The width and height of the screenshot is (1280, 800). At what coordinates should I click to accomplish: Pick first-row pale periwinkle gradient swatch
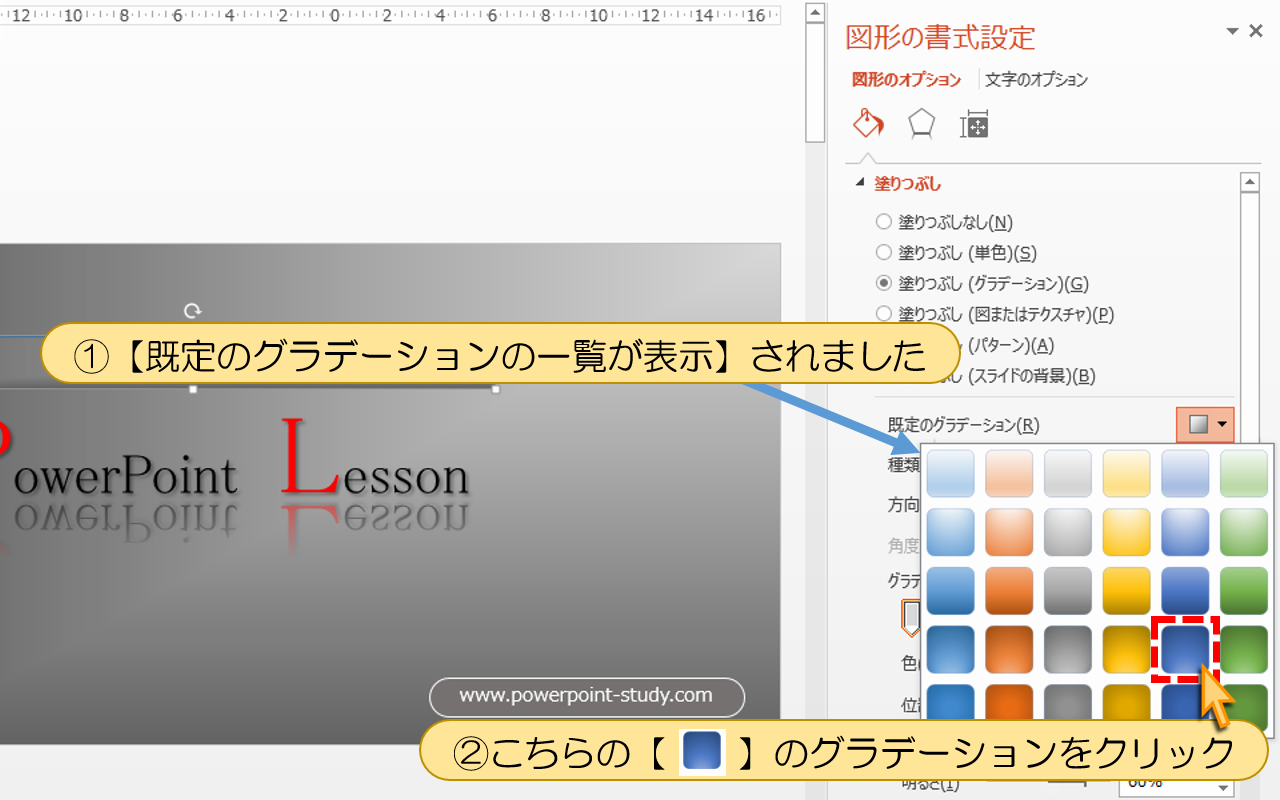pos(1185,473)
